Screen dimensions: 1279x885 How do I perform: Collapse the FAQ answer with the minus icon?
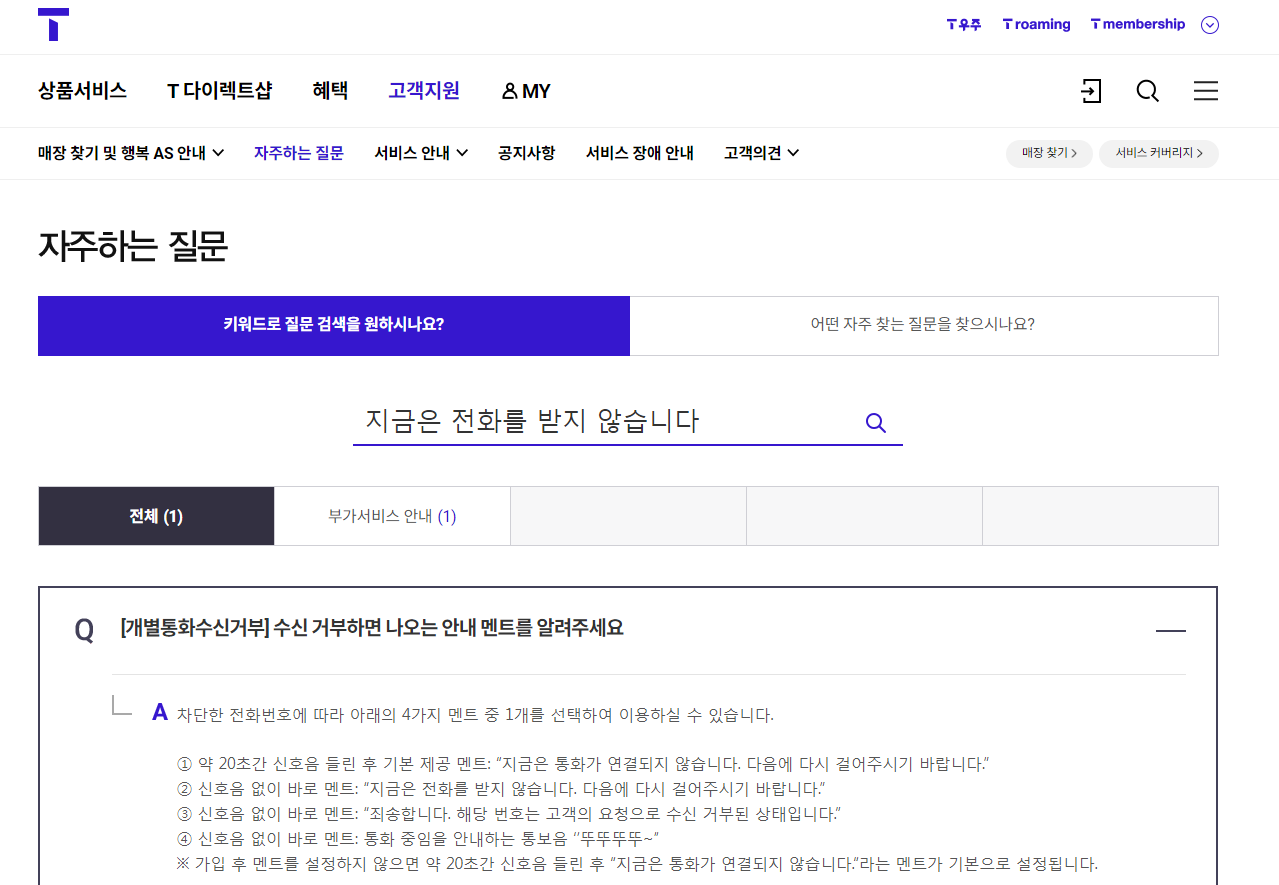(1172, 630)
